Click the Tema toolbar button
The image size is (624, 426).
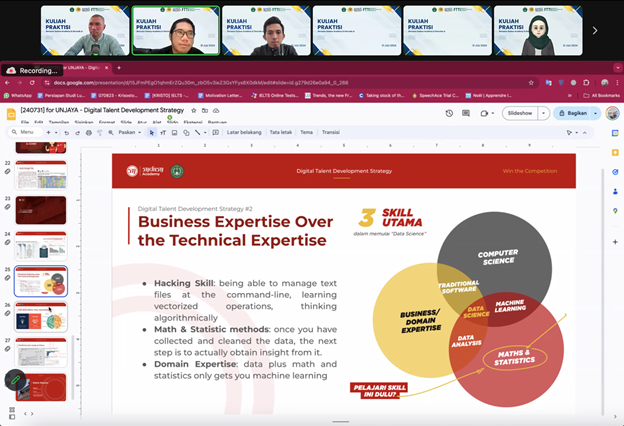coord(306,132)
